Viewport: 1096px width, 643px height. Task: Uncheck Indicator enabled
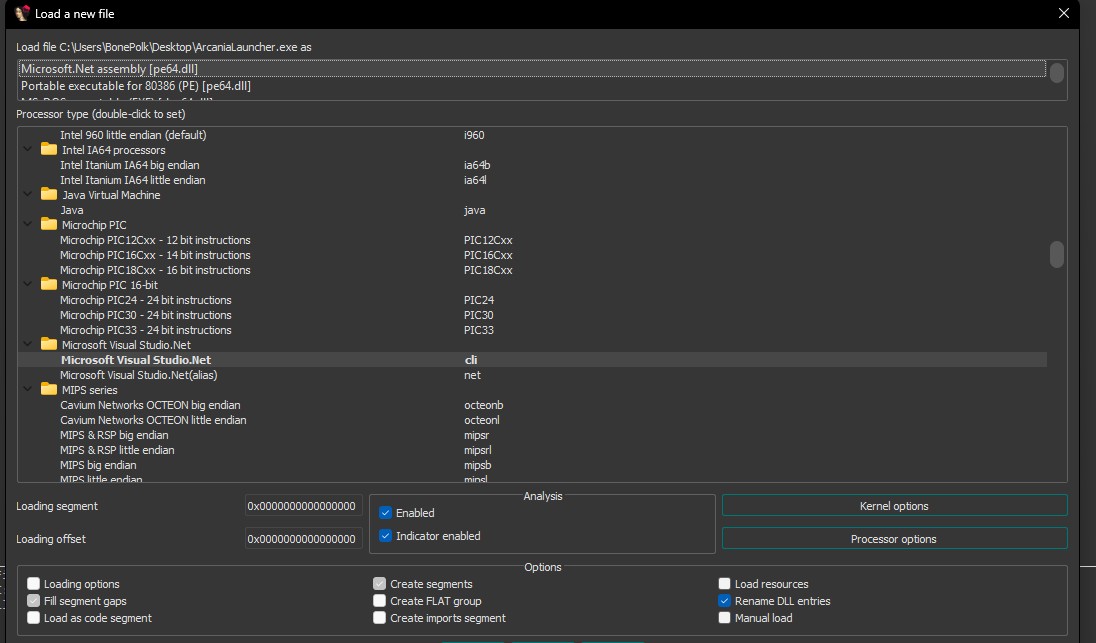[x=385, y=536]
